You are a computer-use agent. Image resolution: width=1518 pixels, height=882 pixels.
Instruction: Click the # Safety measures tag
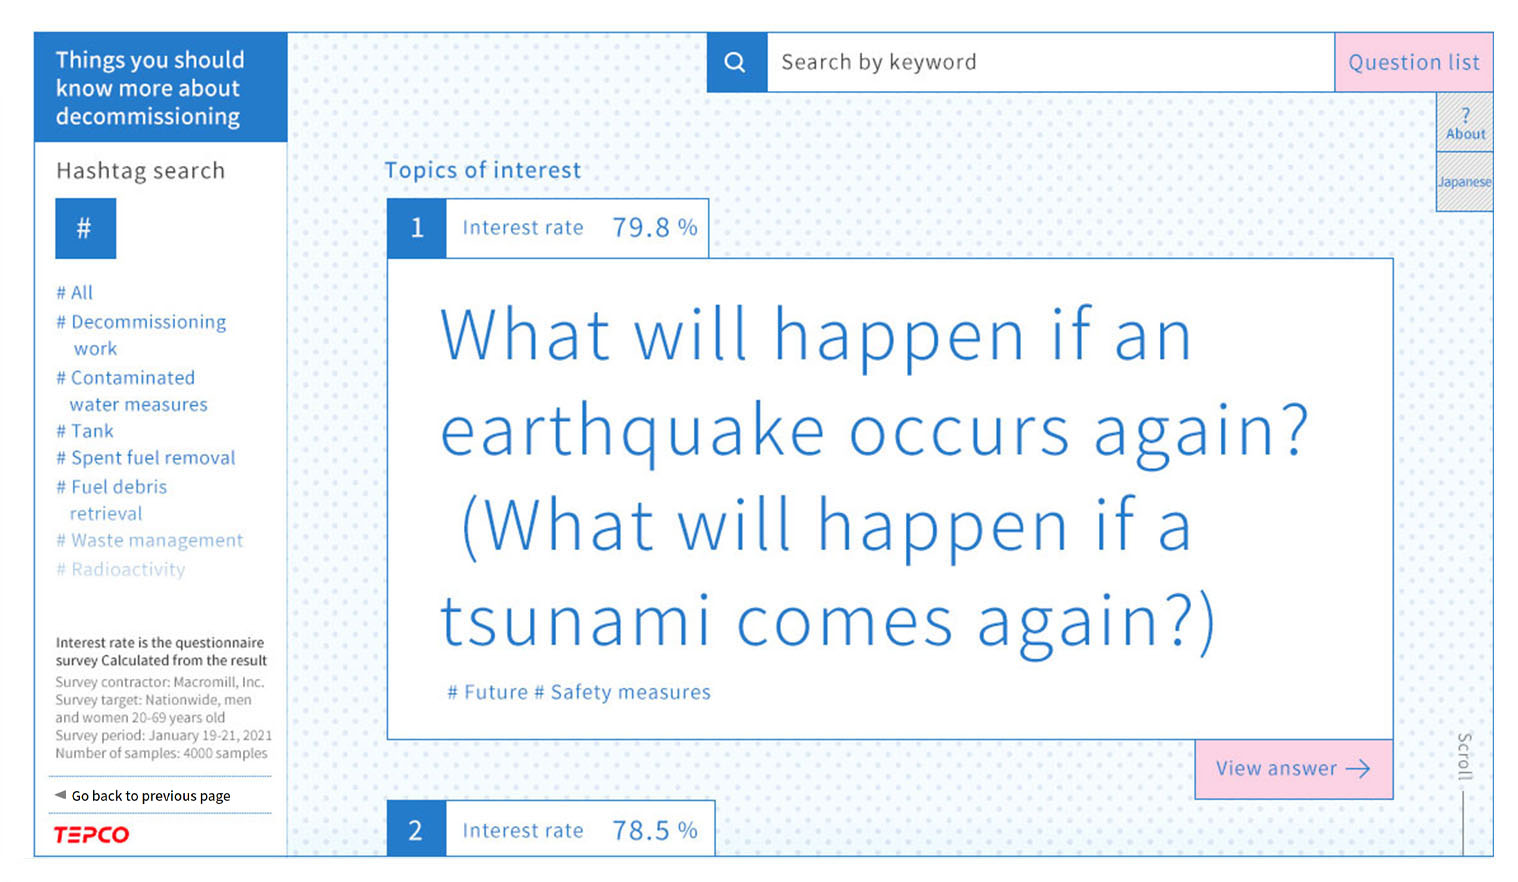[622, 692]
